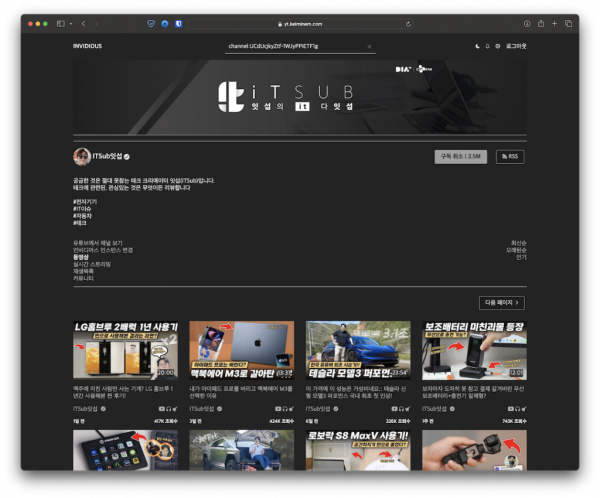
Task: Open notifications bell icon
Action: click(487, 46)
